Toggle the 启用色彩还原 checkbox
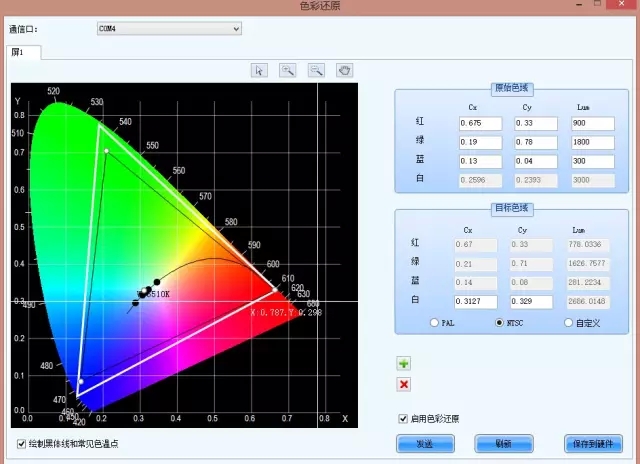 pyautogui.click(x=404, y=418)
